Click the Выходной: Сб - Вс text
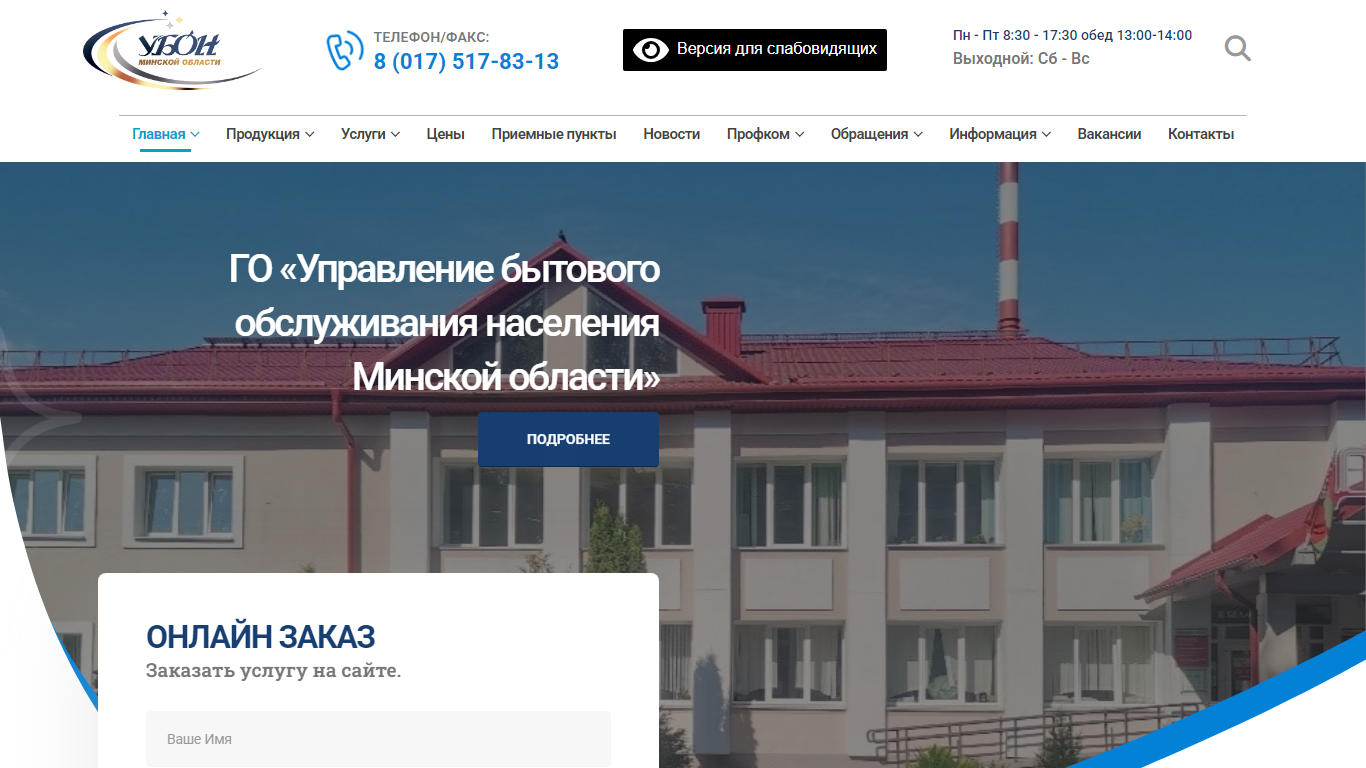 pyautogui.click(x=1021, y=58)
